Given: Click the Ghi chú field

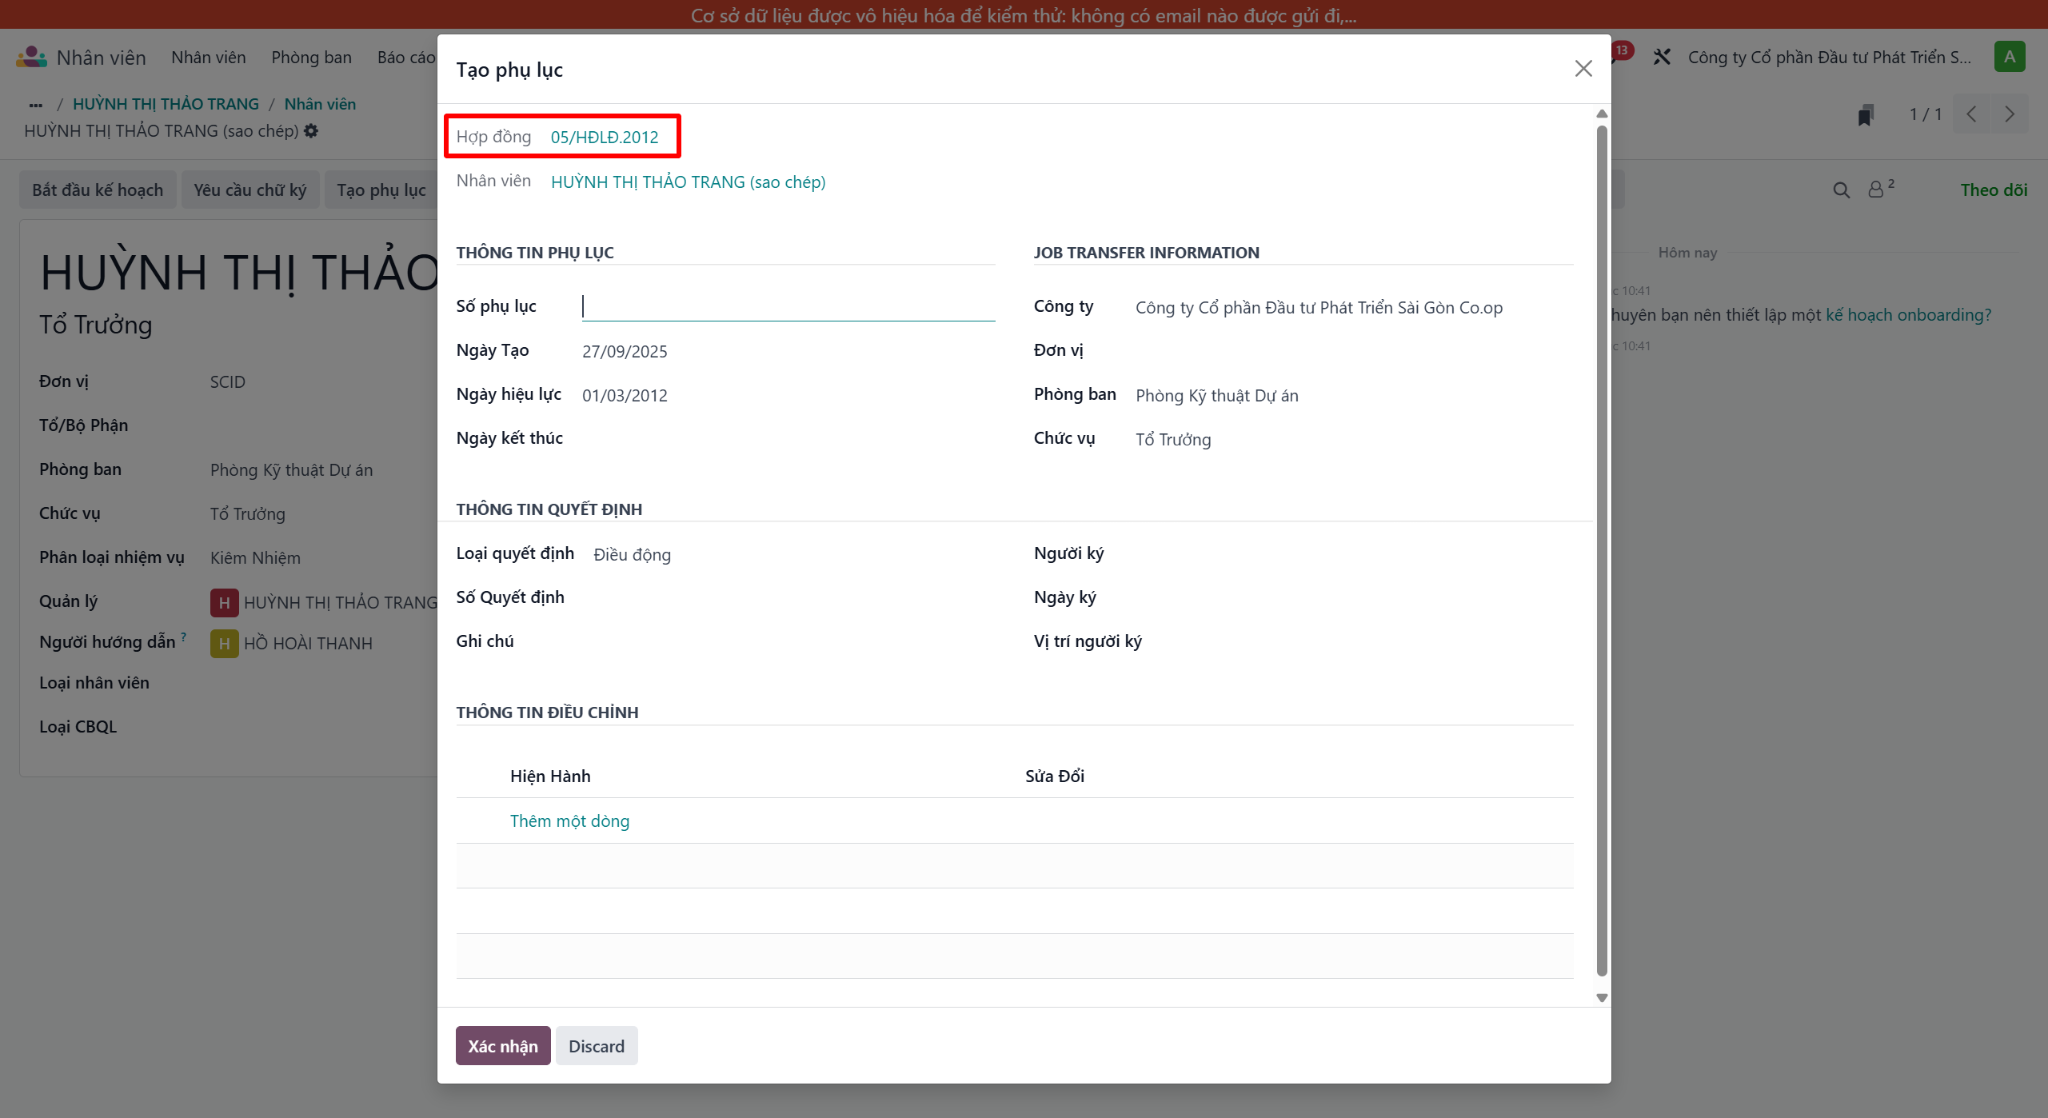Looking at the screenshot, I should pos(794,642).
